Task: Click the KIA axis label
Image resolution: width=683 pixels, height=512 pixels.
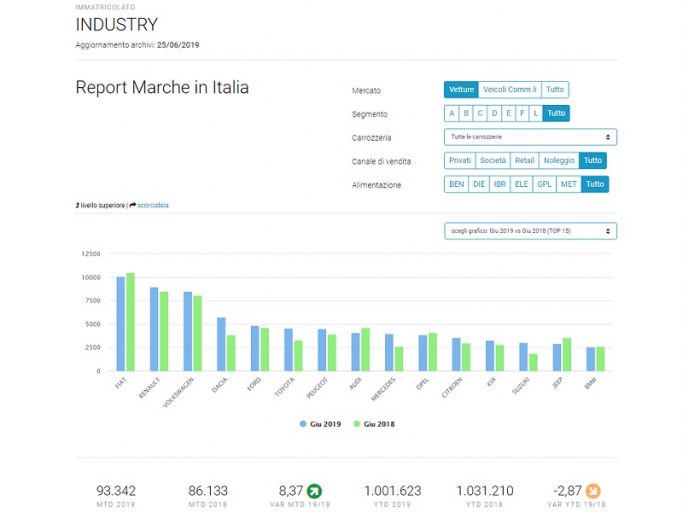Action: tap(491, 382)
